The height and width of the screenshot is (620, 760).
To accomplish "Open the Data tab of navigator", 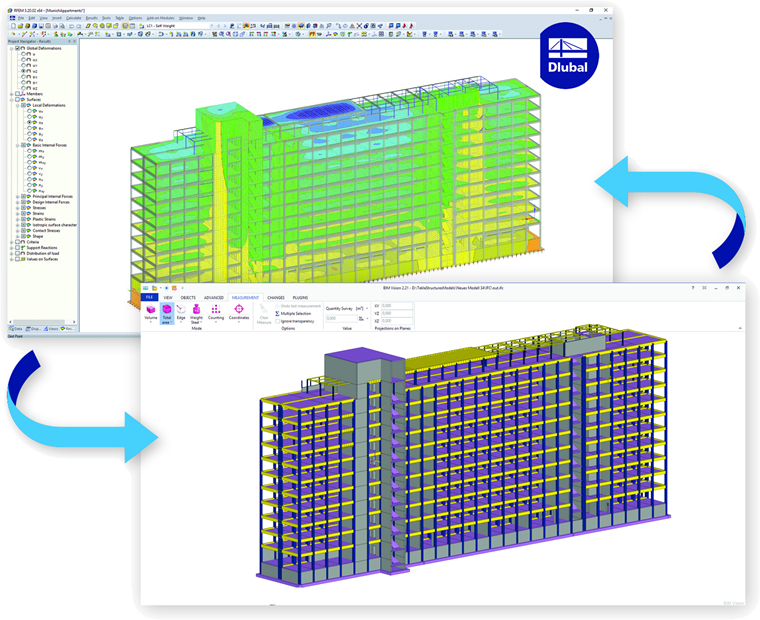I will [16, 329].
